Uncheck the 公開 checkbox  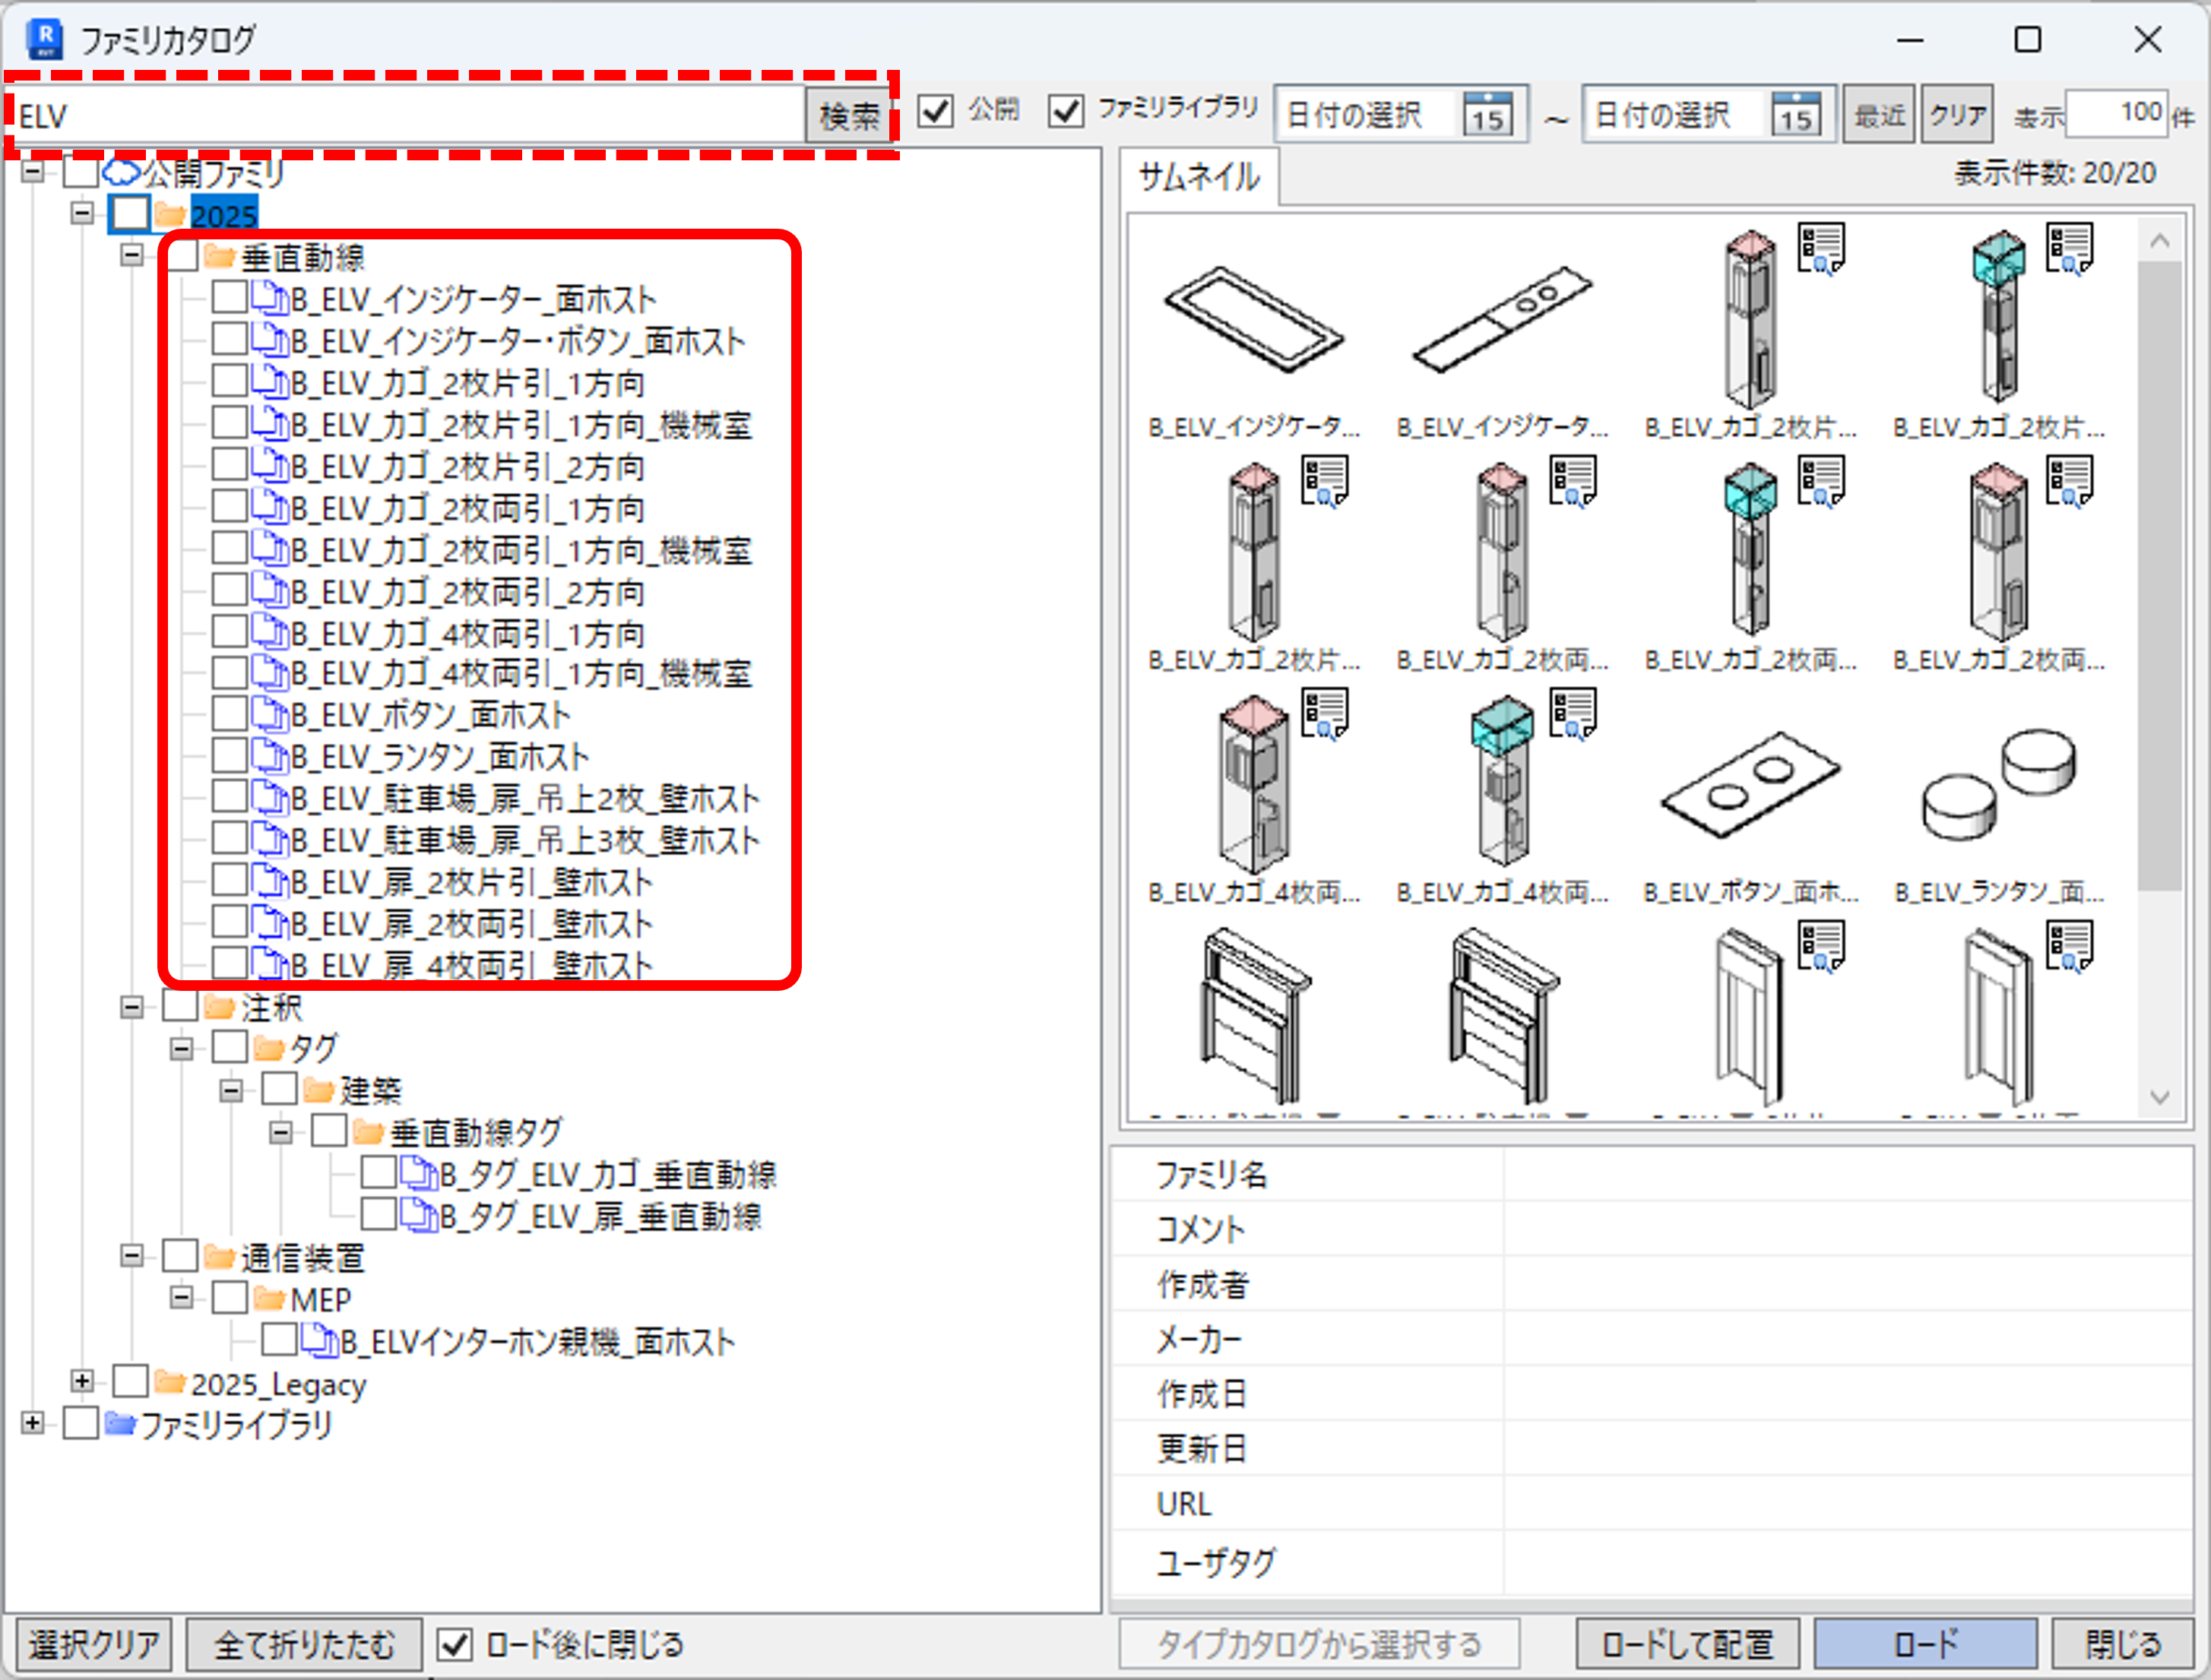coord(935,110)
